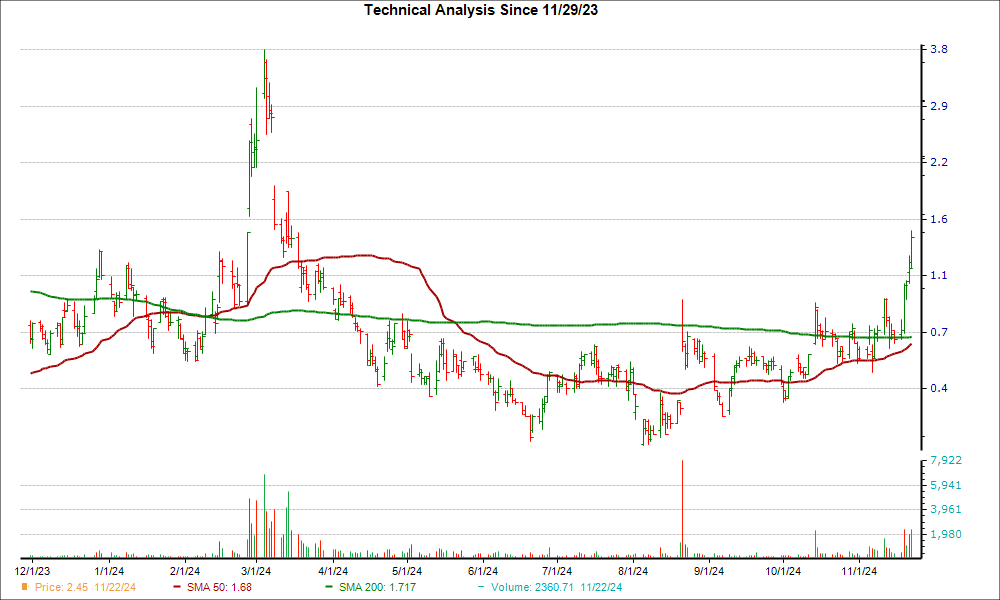1000x600 pixels.
Task: Click the 1.1 price axis label
Action: pos(939,275)
